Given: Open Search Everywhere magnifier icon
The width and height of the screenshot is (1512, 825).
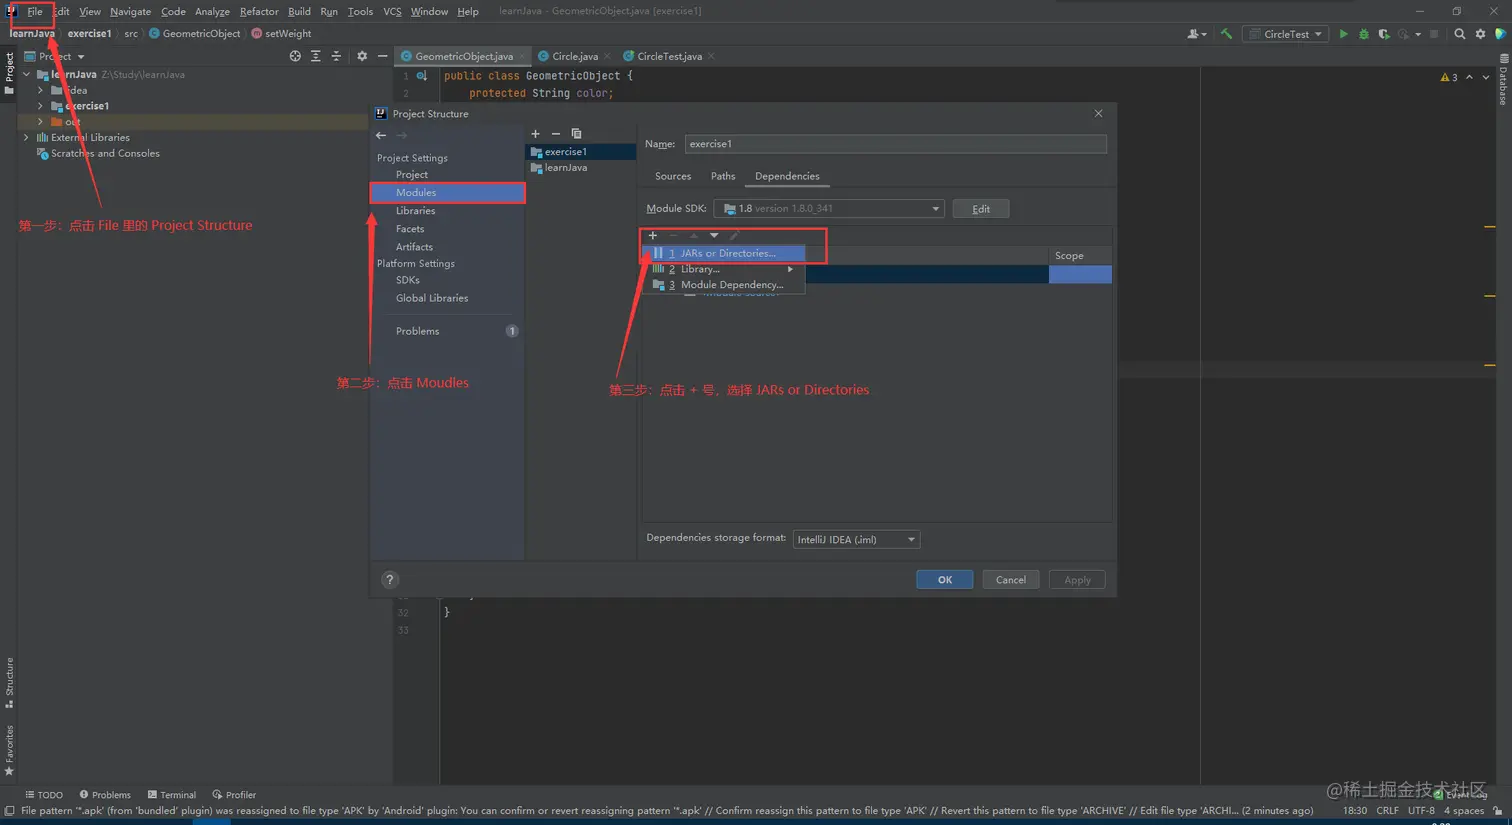Looking at the screenshot, I should (1459, 33).
